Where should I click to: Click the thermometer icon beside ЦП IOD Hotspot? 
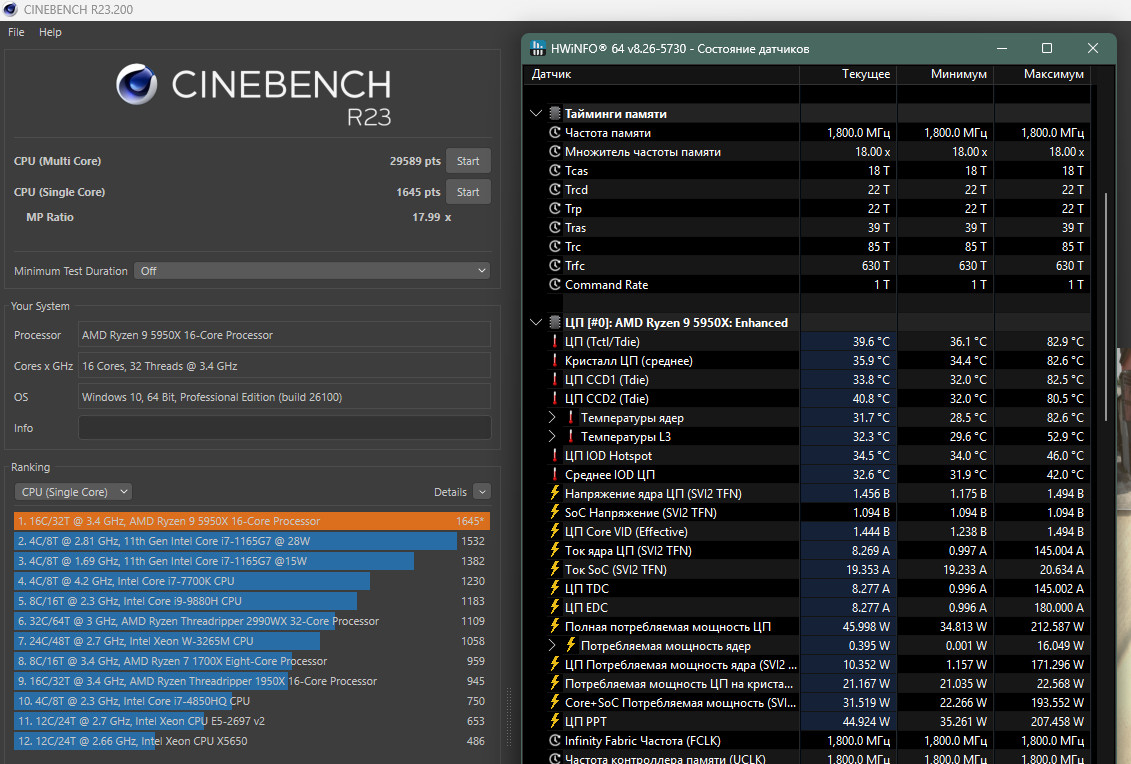tap(555, 455)
